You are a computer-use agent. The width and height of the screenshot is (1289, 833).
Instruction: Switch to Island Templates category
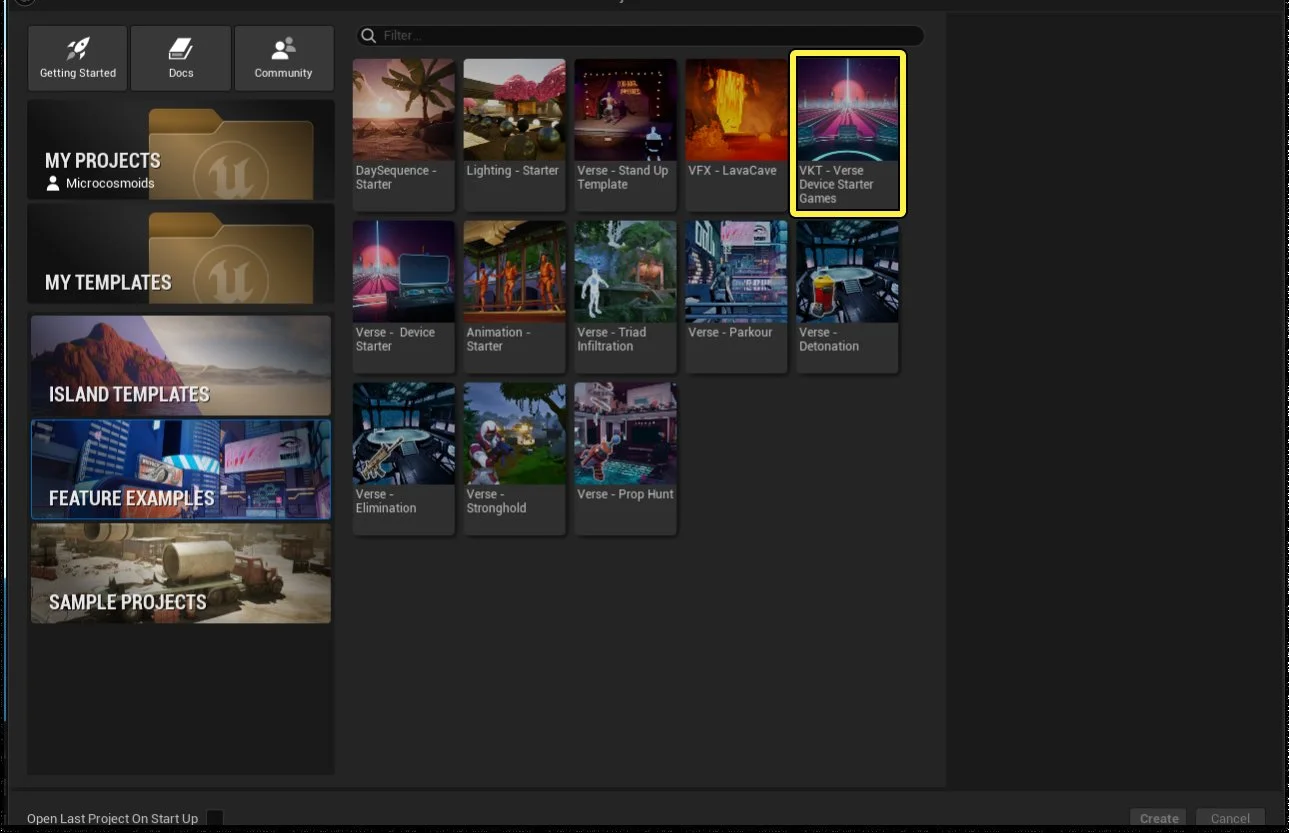pyautogui.click(x=181, y=365)
